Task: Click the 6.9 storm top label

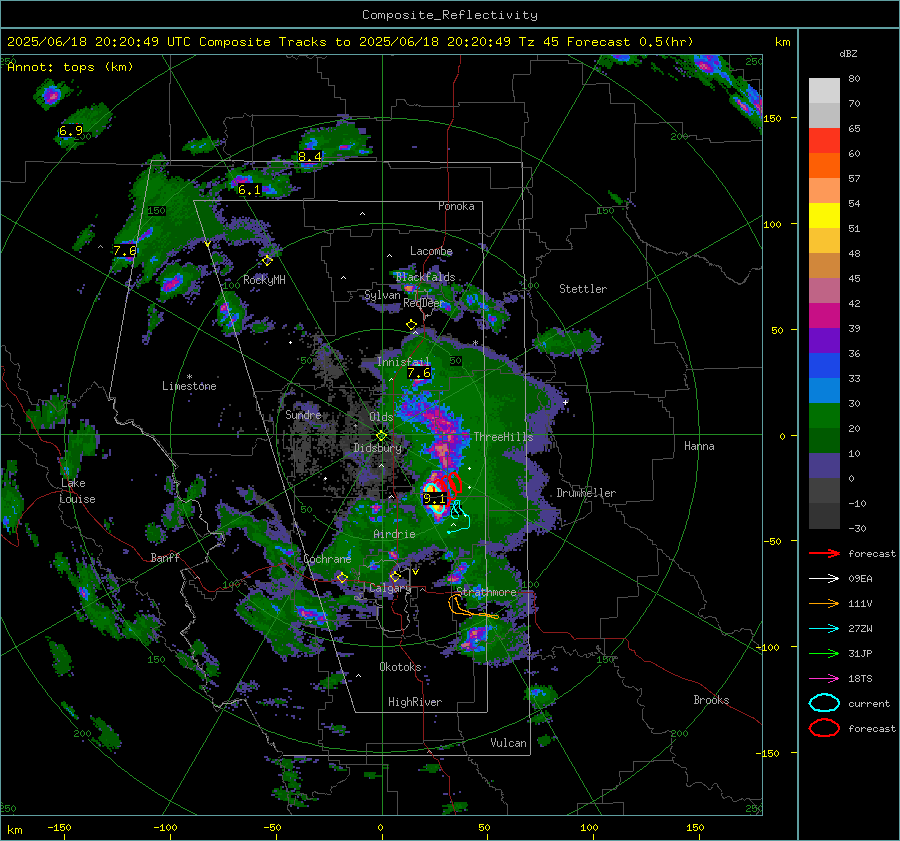Action: 71,131
